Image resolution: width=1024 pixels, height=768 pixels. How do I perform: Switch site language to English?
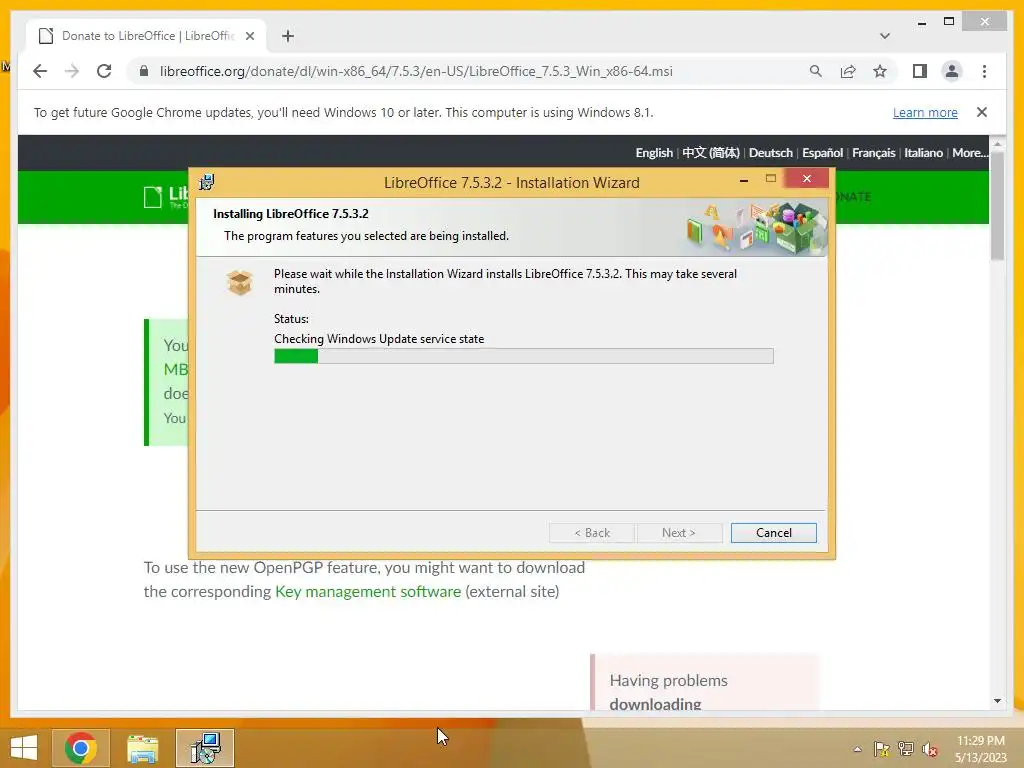pyautogui.click(x=654, y=153)
